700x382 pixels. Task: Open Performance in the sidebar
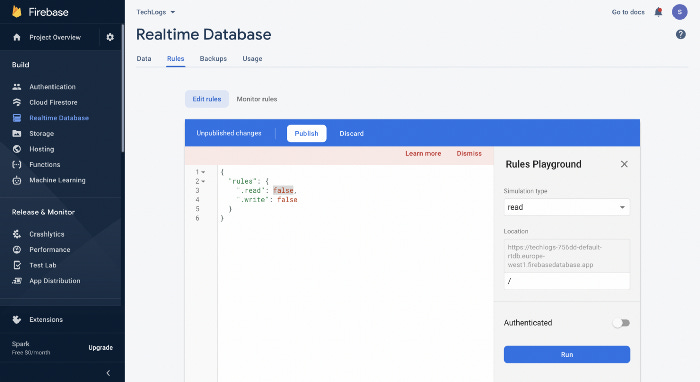click(50, 249)
